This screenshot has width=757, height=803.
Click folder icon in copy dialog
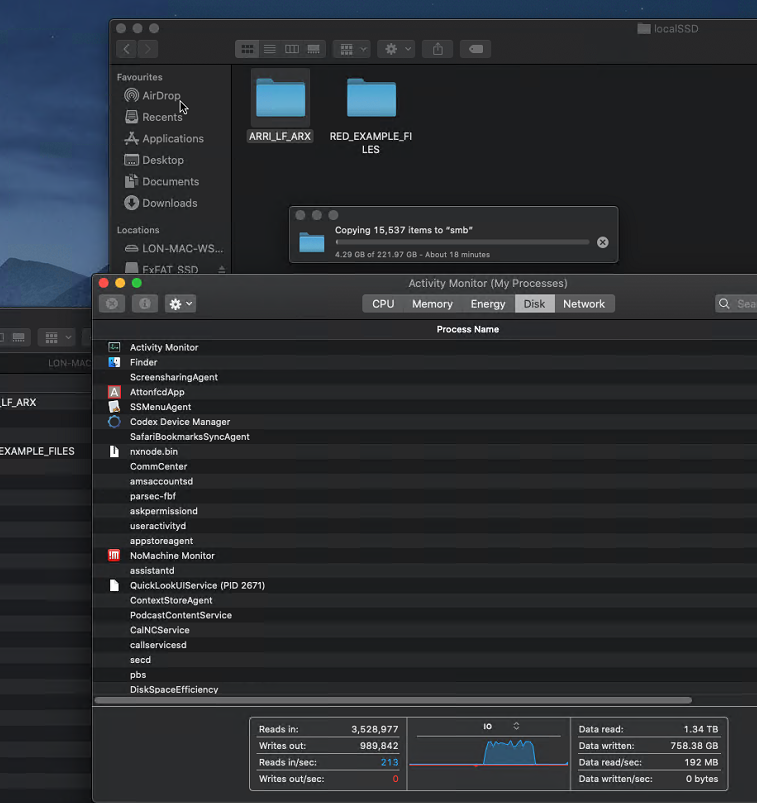311,242
